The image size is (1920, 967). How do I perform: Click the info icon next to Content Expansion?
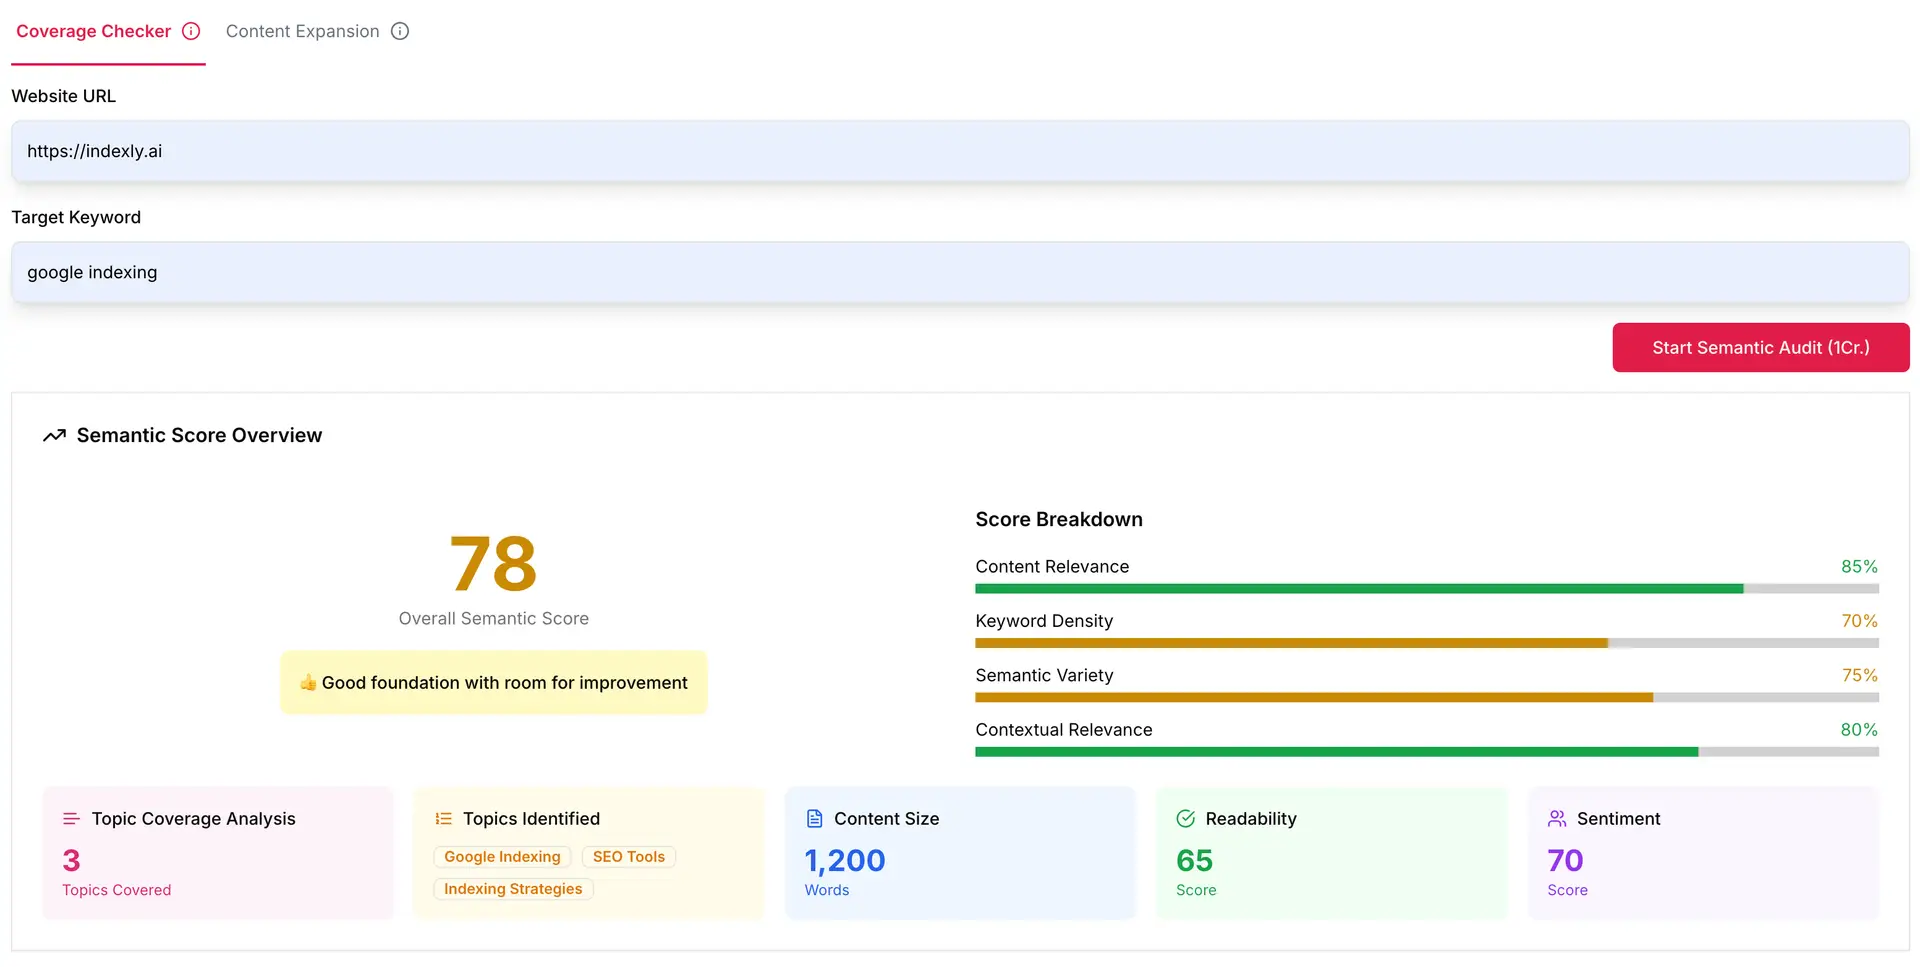400,31
